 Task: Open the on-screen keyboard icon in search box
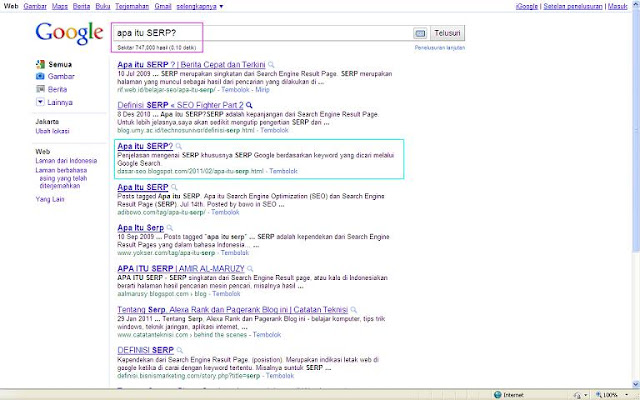420,33
